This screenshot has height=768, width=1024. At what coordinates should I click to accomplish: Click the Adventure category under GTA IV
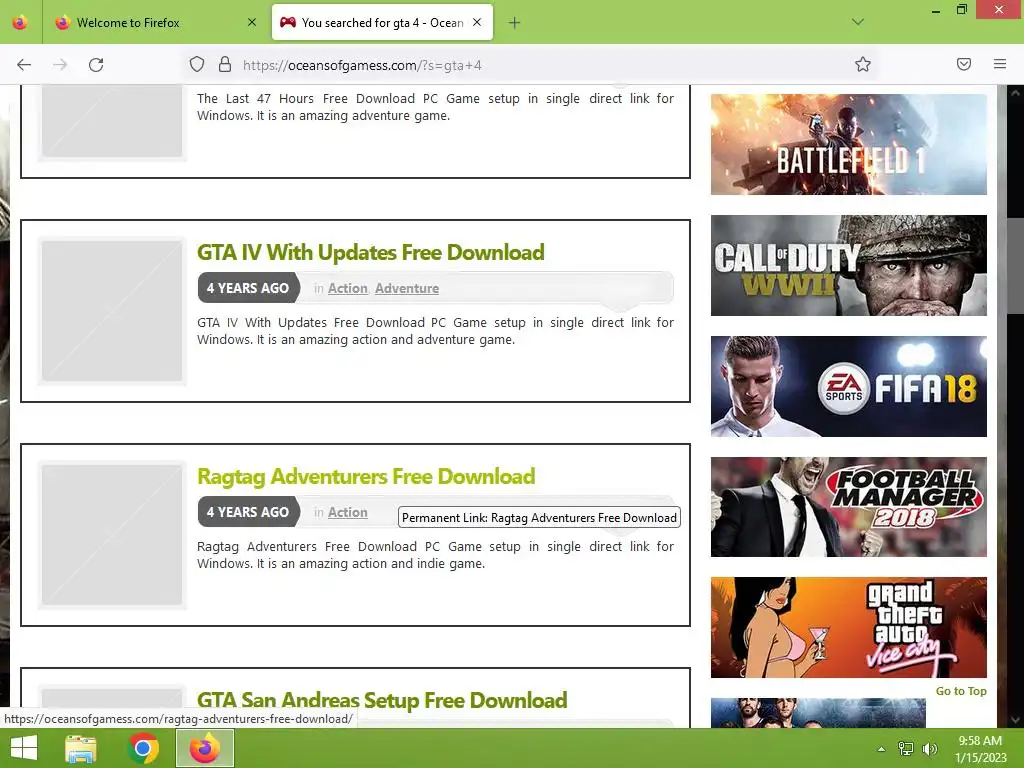pos(407,289)
